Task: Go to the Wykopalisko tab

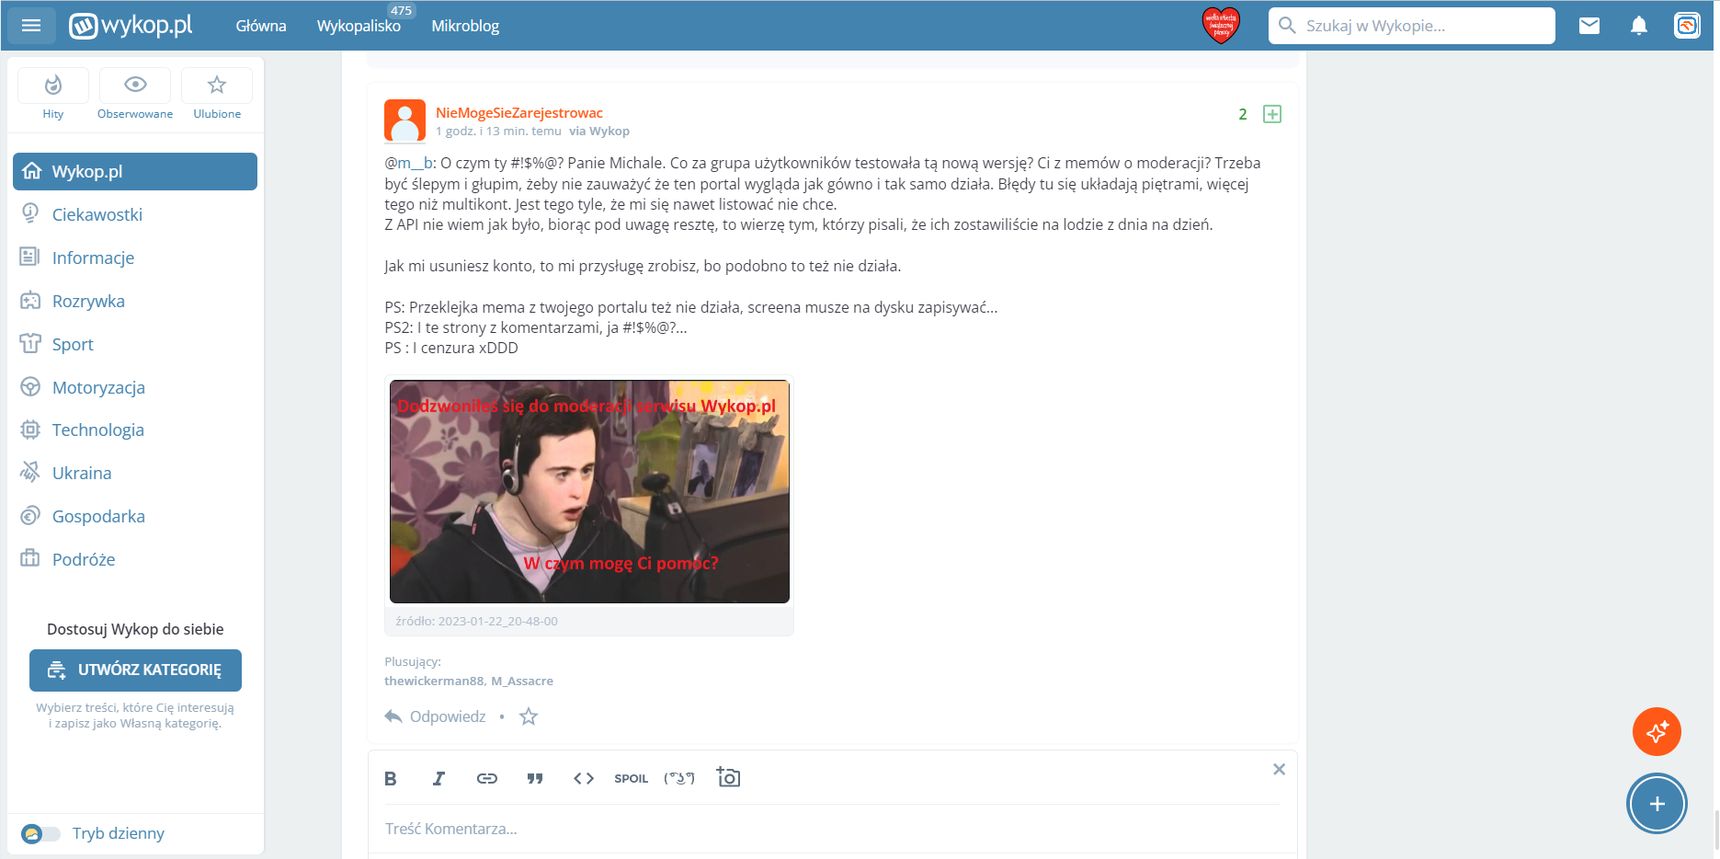Action: (359, 26)
